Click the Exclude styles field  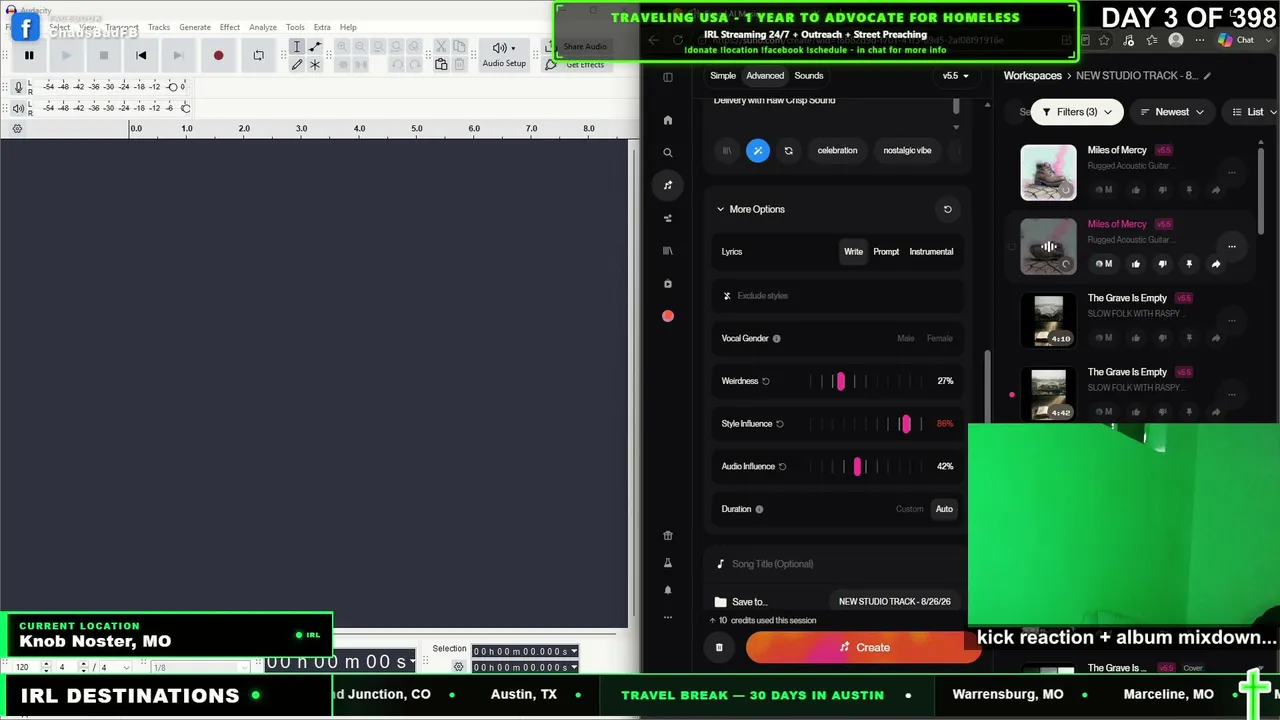836,296
